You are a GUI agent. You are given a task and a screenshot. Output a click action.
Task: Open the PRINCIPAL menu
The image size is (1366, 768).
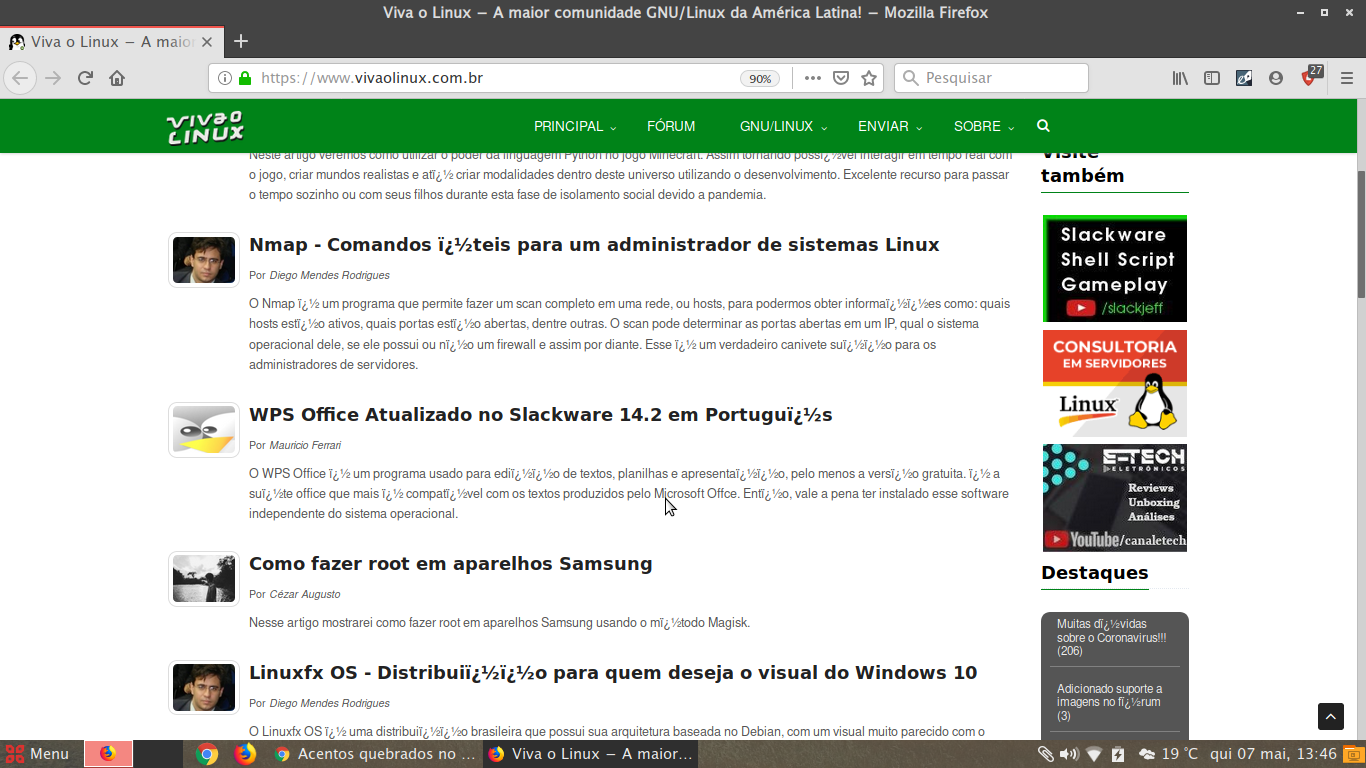coord(568,126)
